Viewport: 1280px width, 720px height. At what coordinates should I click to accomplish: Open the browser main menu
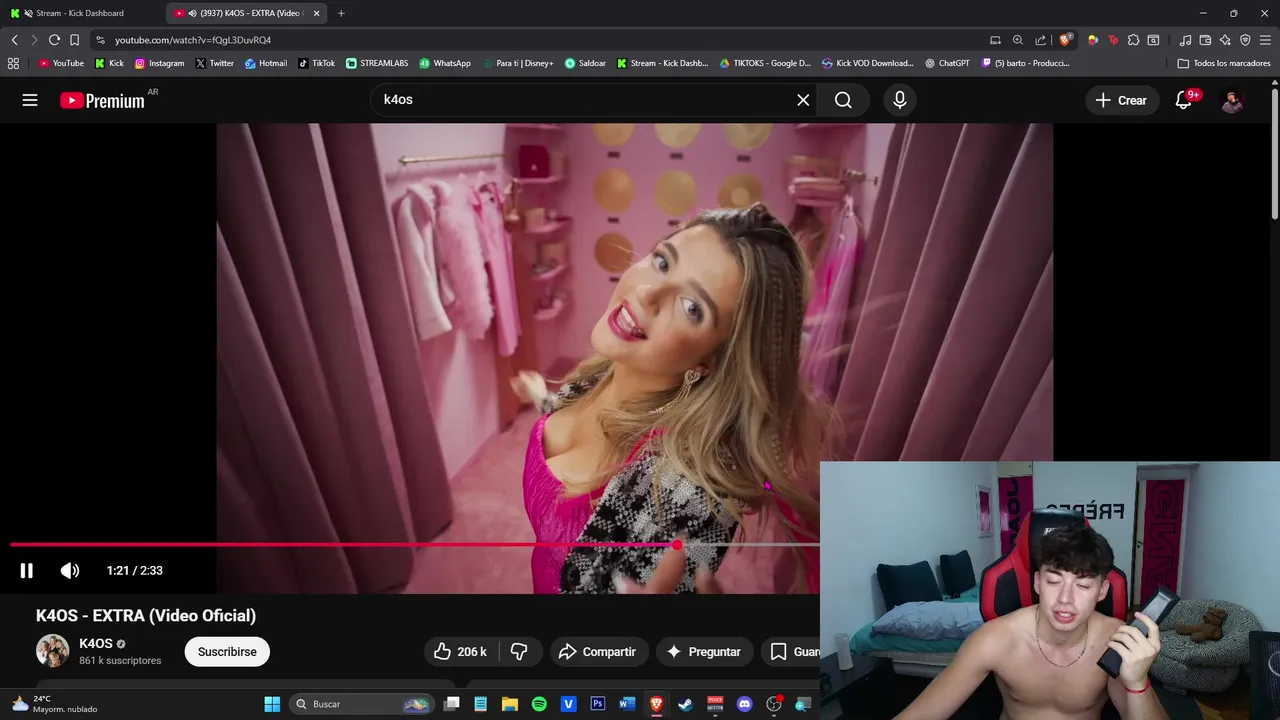(1266, 40)
